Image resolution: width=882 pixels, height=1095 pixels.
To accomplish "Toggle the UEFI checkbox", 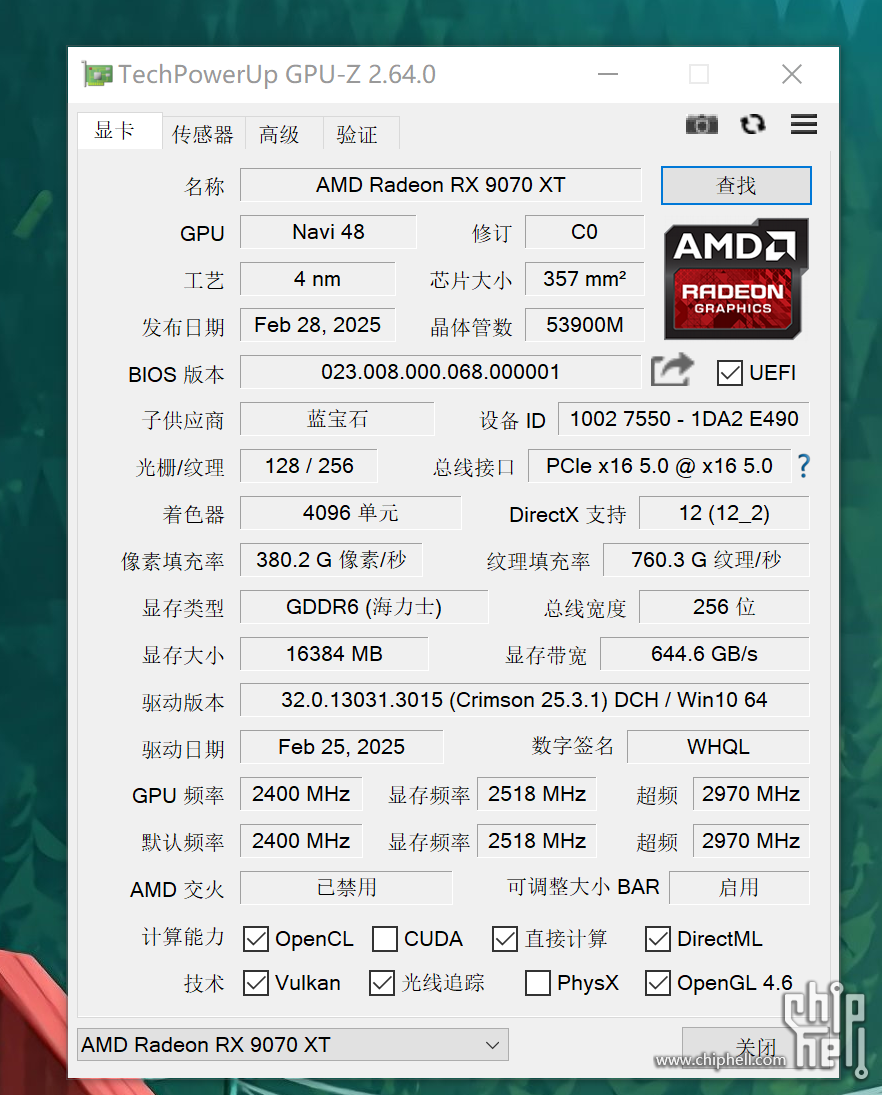I will tap(730, 373).
